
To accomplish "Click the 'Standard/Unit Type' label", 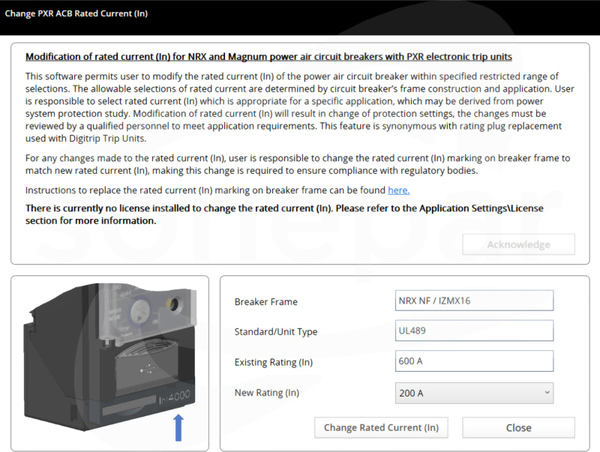I will pyautogui.click(x=276, y=331).
